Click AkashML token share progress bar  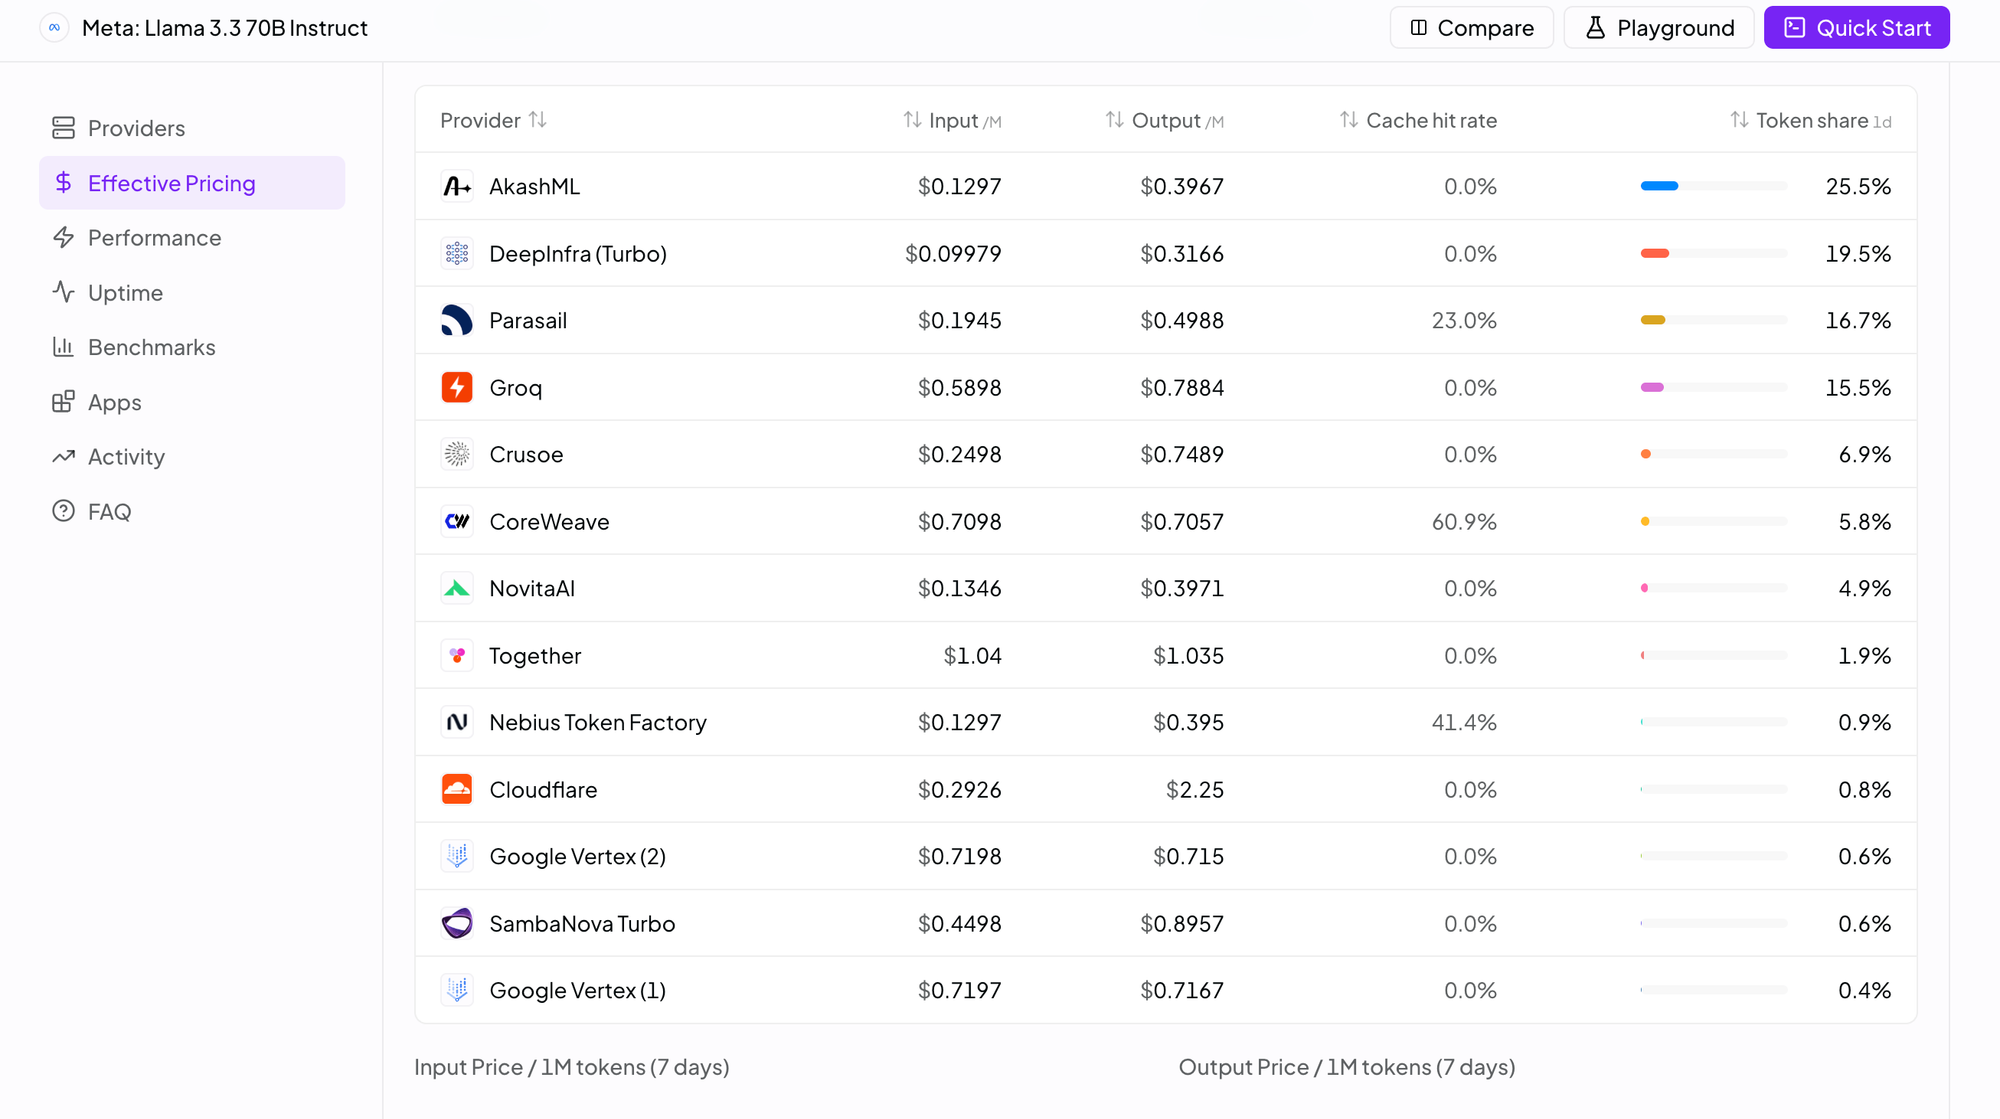[1714, 186]
